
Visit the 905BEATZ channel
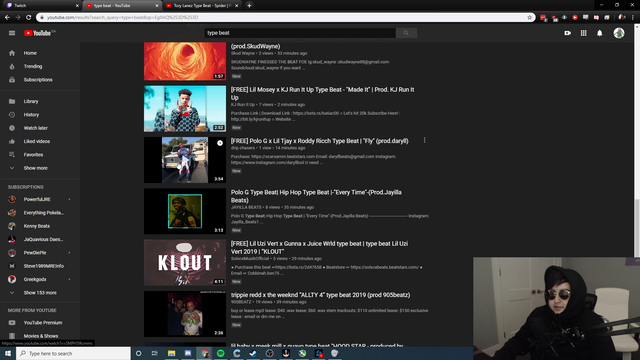[241, 302]
